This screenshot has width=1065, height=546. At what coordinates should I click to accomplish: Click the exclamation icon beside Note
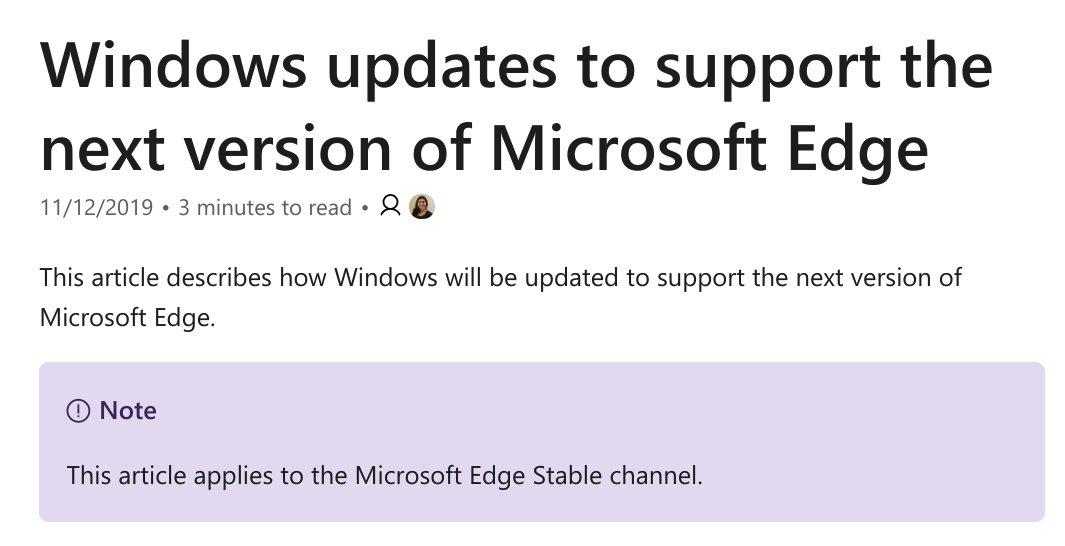tap(78, 411)
